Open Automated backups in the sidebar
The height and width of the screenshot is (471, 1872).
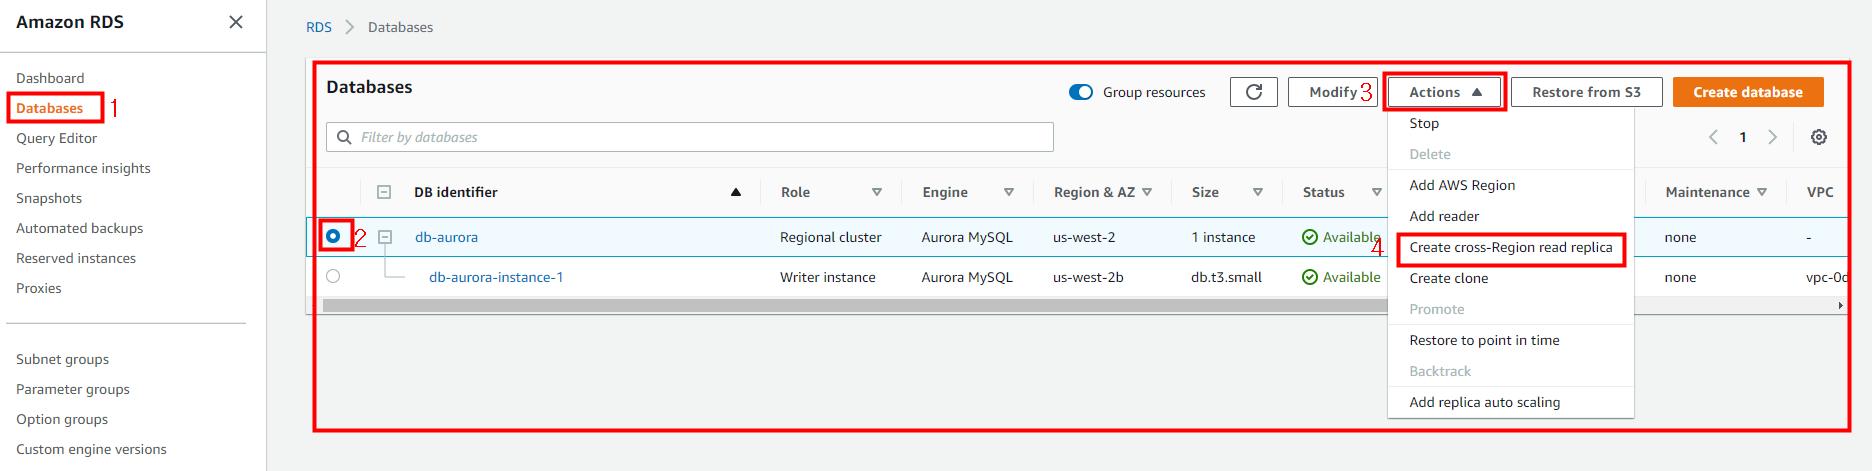pyautogui.click(x=79, y=228)
